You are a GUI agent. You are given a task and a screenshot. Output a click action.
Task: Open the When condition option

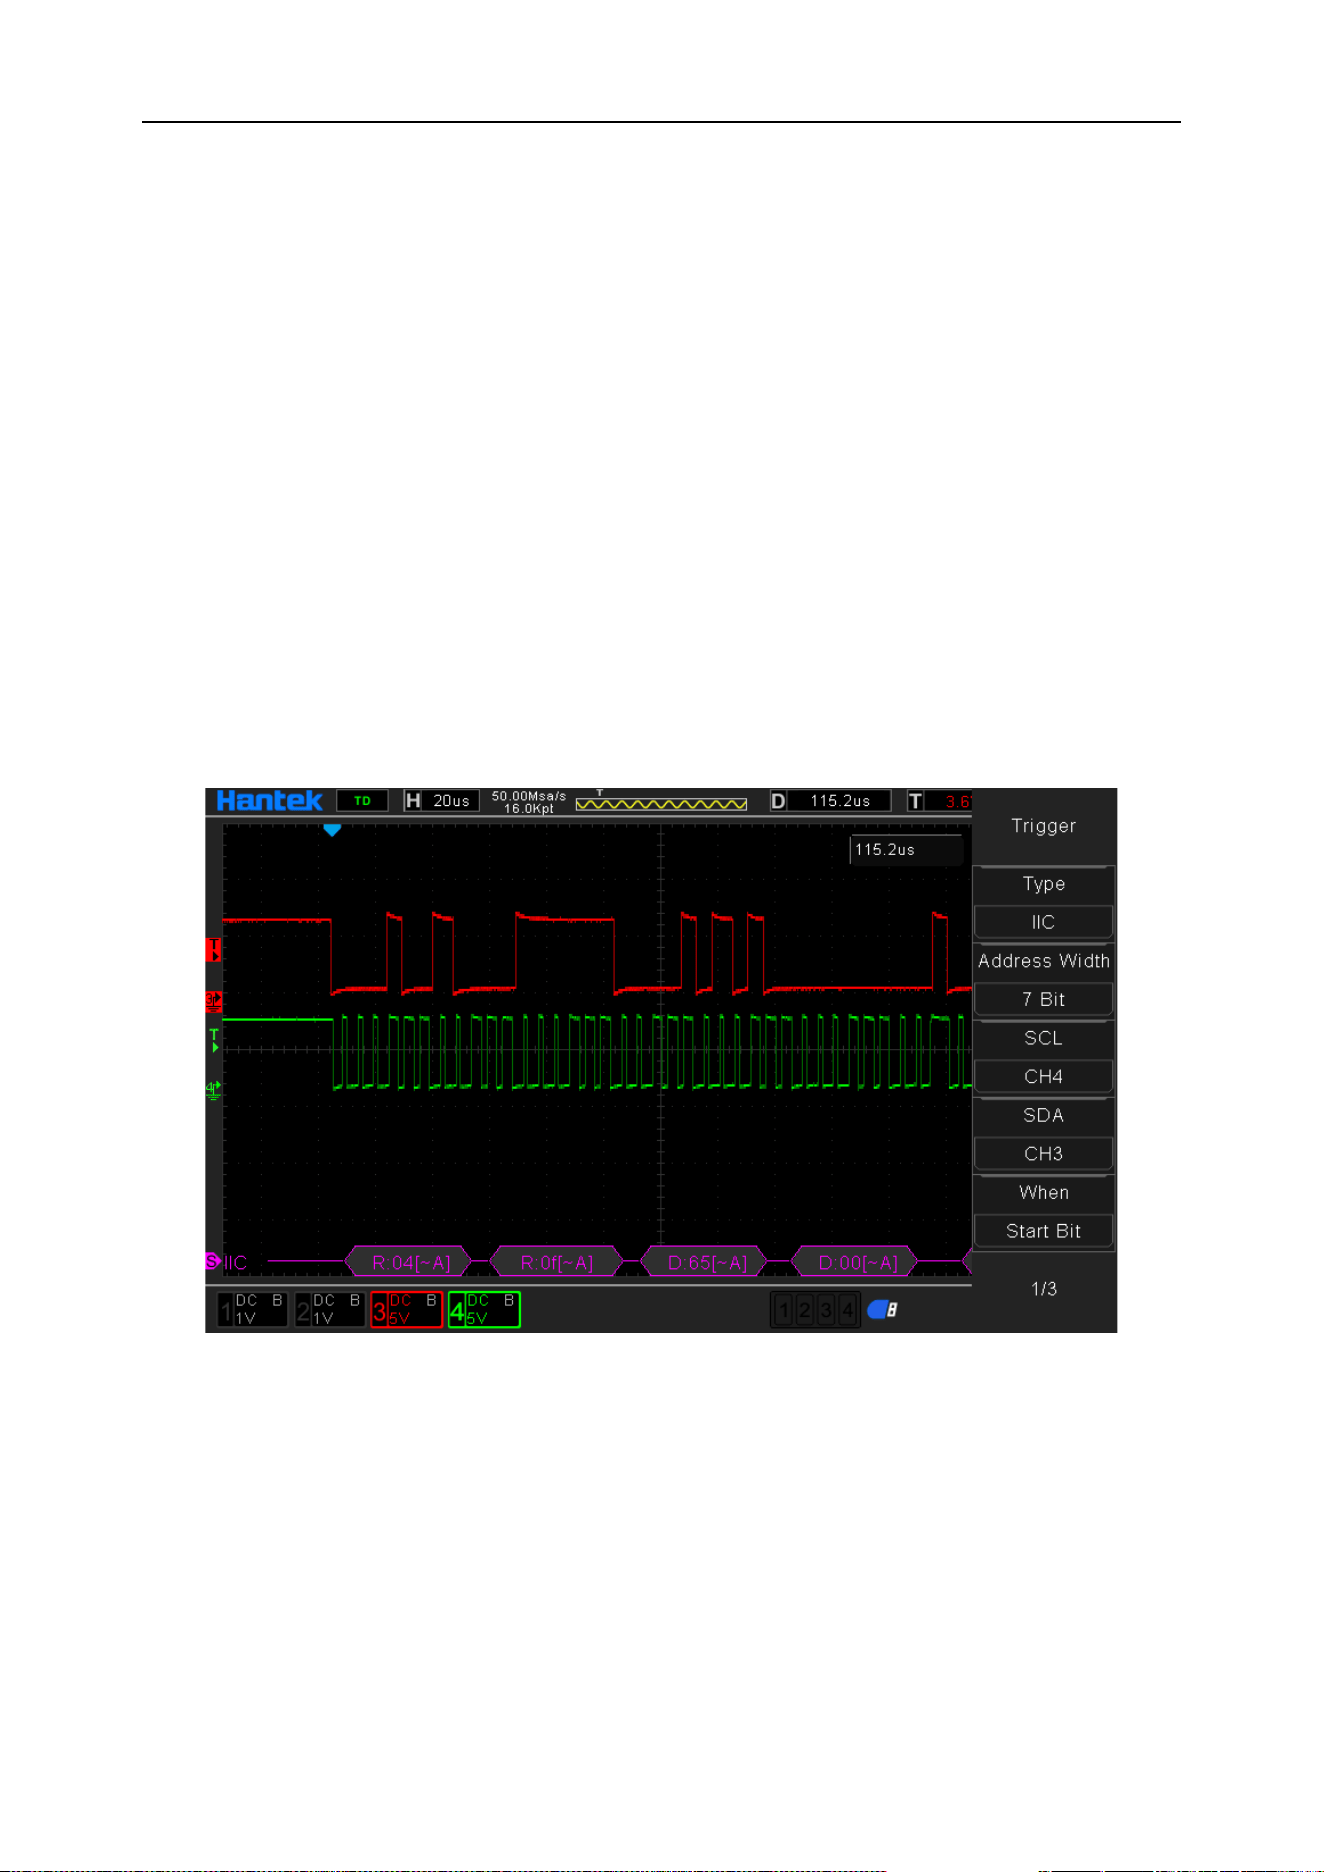[1043, 1192]
